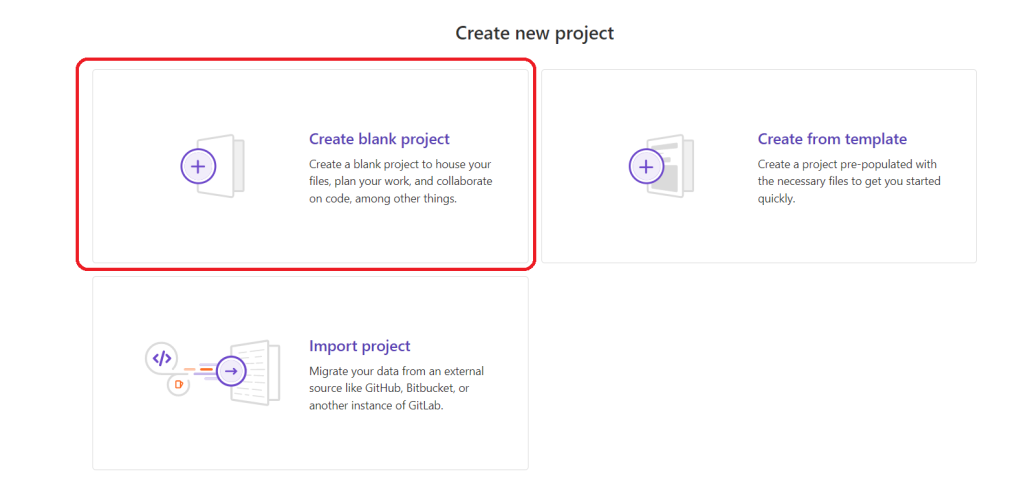Click the orange dashed transfer lines in Import illustration

(199, 370)
